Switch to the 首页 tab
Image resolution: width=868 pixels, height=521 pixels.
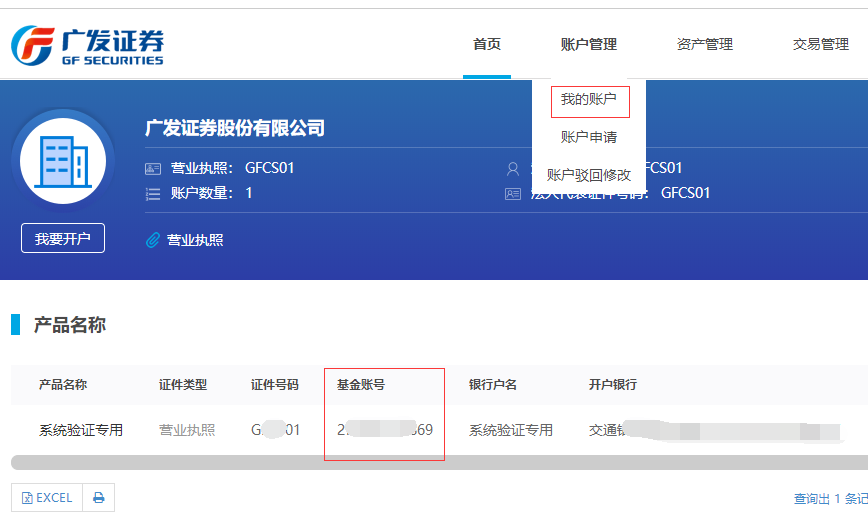coord(487,44)
